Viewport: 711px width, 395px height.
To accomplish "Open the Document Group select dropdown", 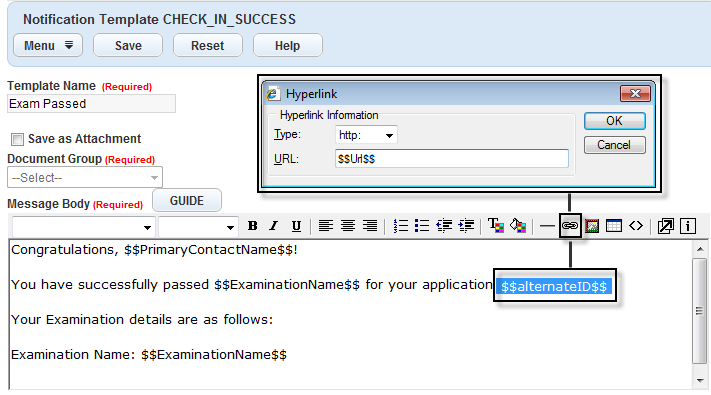I will 85,177.
